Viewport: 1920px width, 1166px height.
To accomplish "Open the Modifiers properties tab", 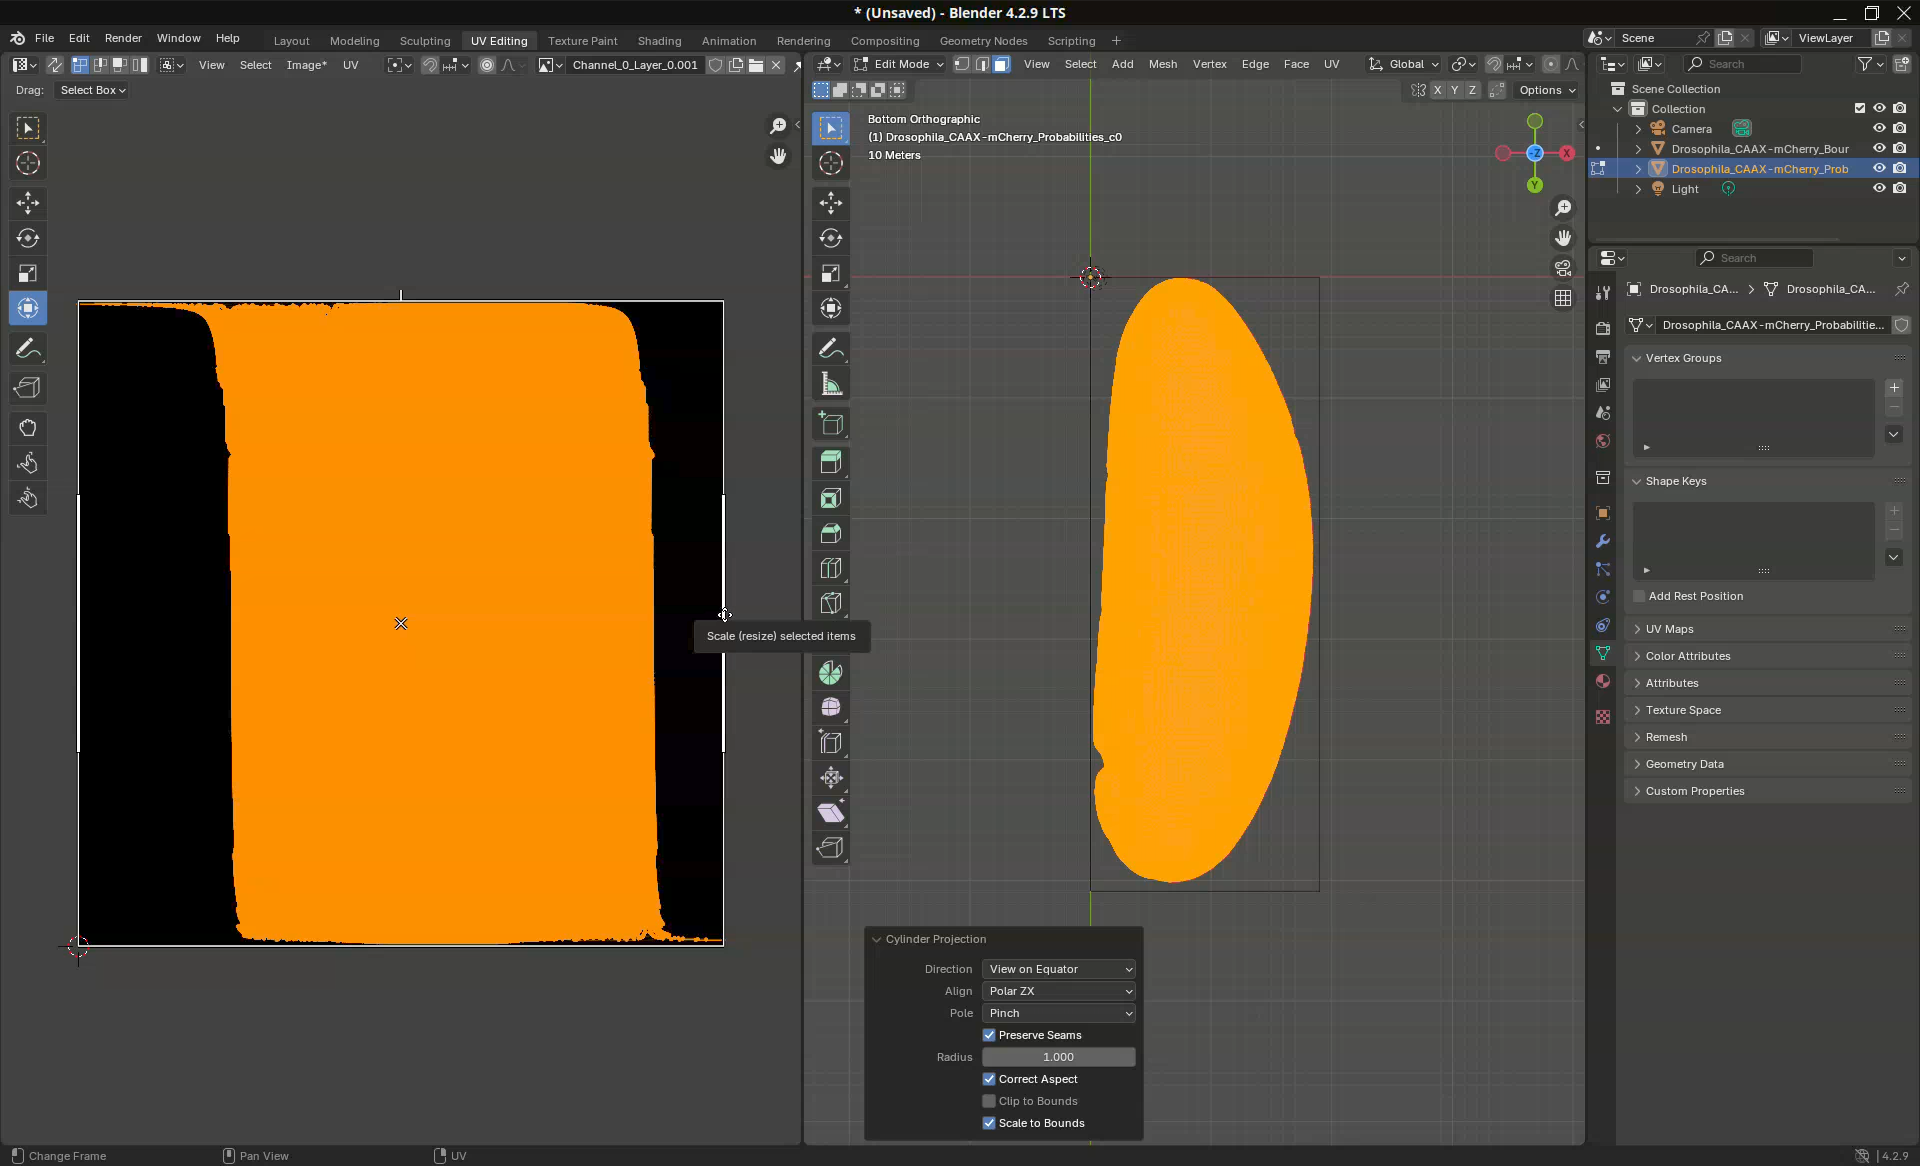I will (1603, 541).
